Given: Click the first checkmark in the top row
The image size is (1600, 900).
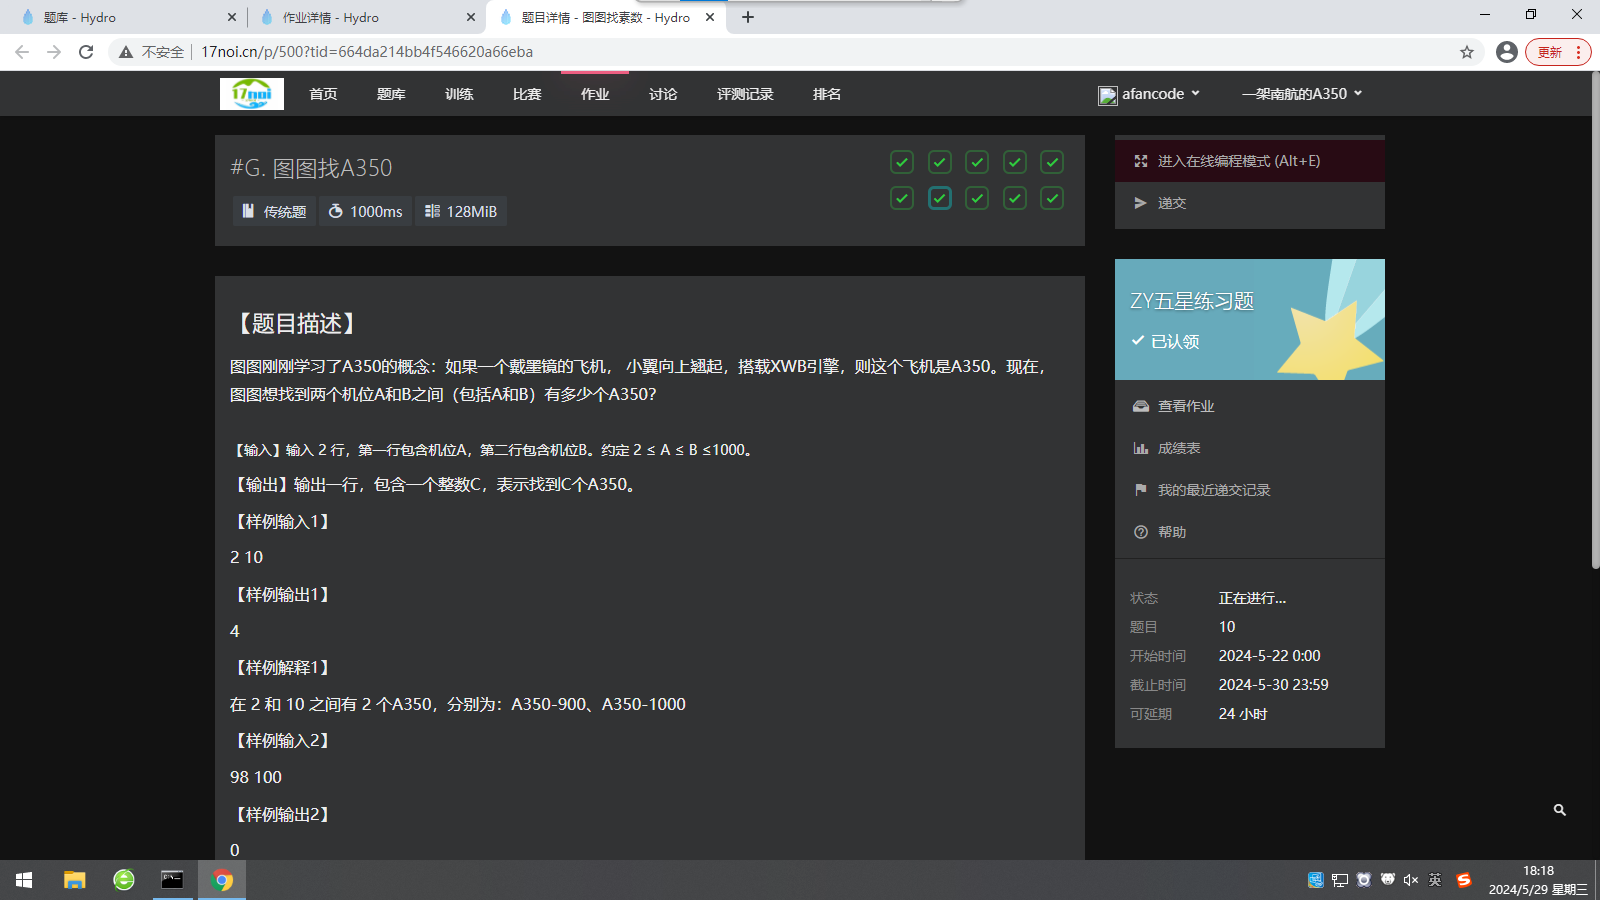Looking at the screenshot, I should click(x=902, y=162).
